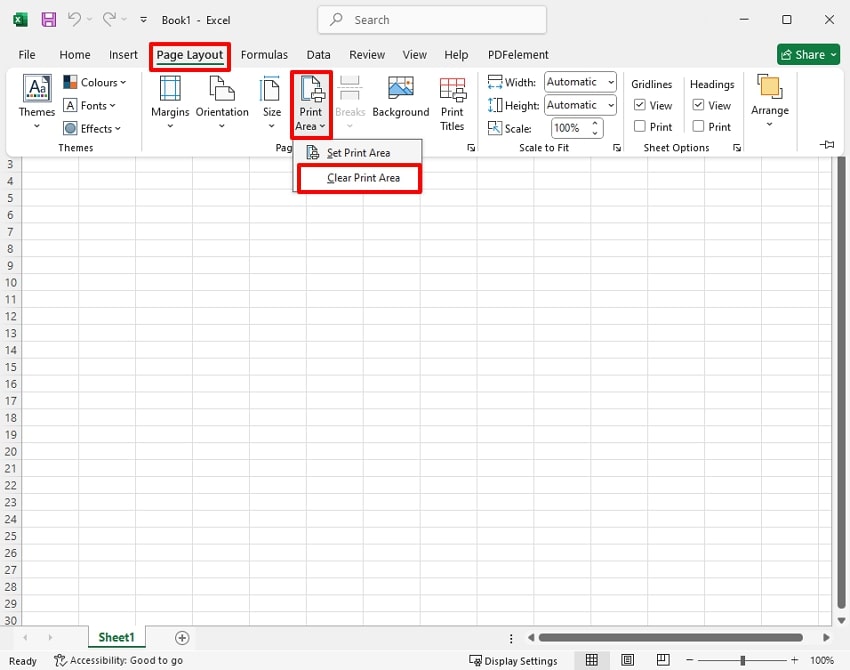Expand the Height Automatic dropdown

[x=611, y=105]
